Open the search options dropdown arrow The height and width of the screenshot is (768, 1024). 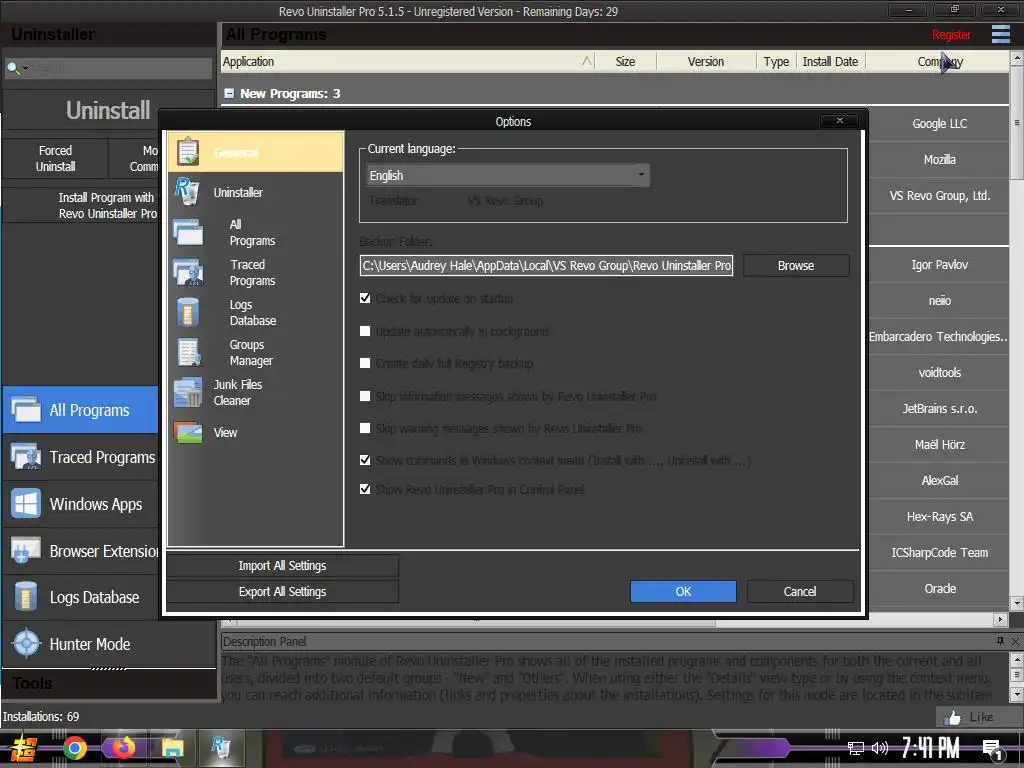pyautogui.click(x=25, y=68)
